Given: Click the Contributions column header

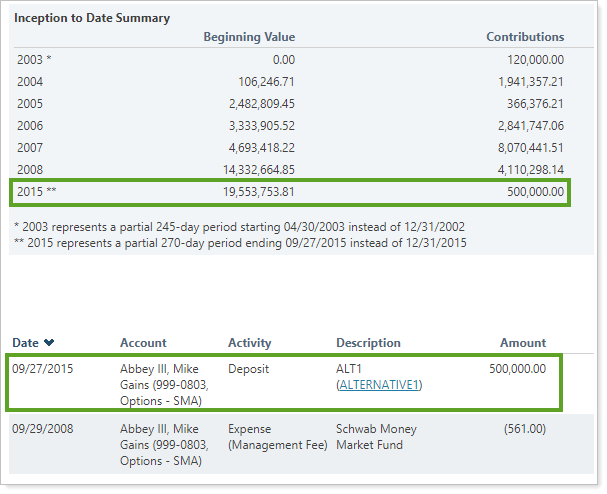Looking at the screenshot, I should 524,37.
